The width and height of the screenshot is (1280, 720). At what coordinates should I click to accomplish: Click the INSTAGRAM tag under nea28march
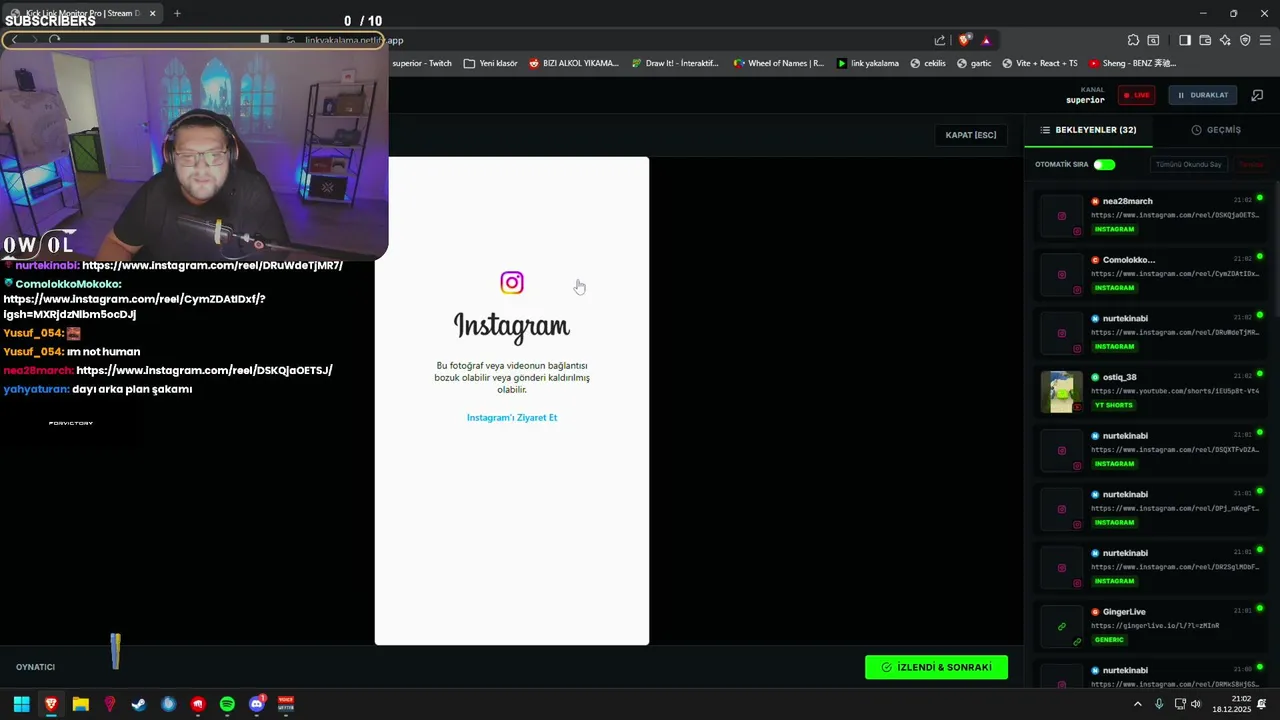tap(1114, 229)
